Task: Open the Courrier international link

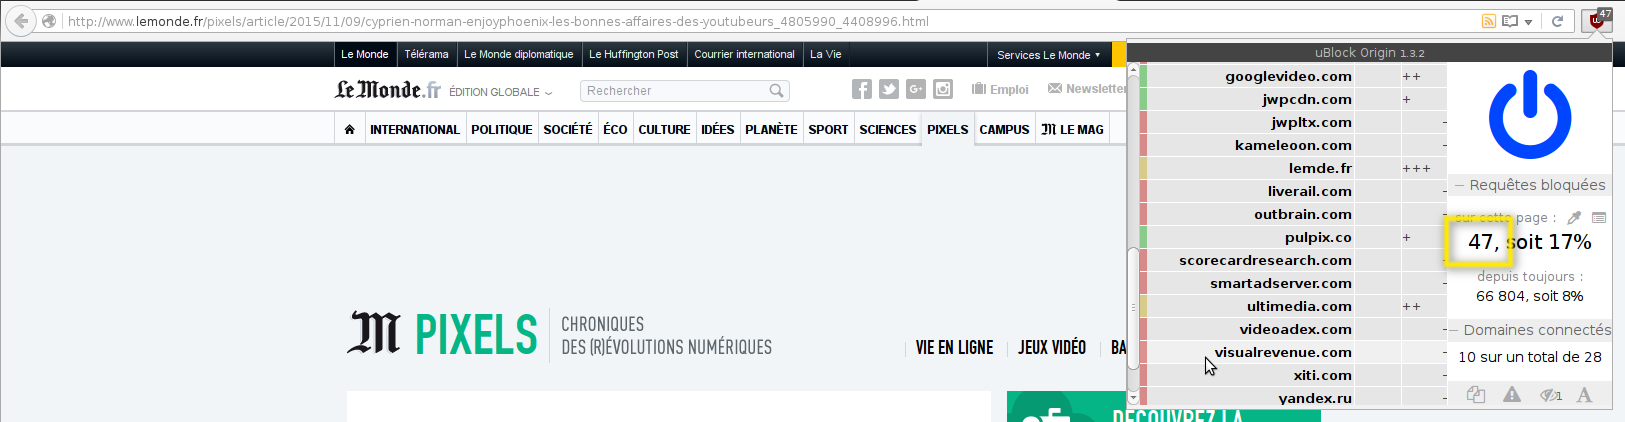Action: 745,54
